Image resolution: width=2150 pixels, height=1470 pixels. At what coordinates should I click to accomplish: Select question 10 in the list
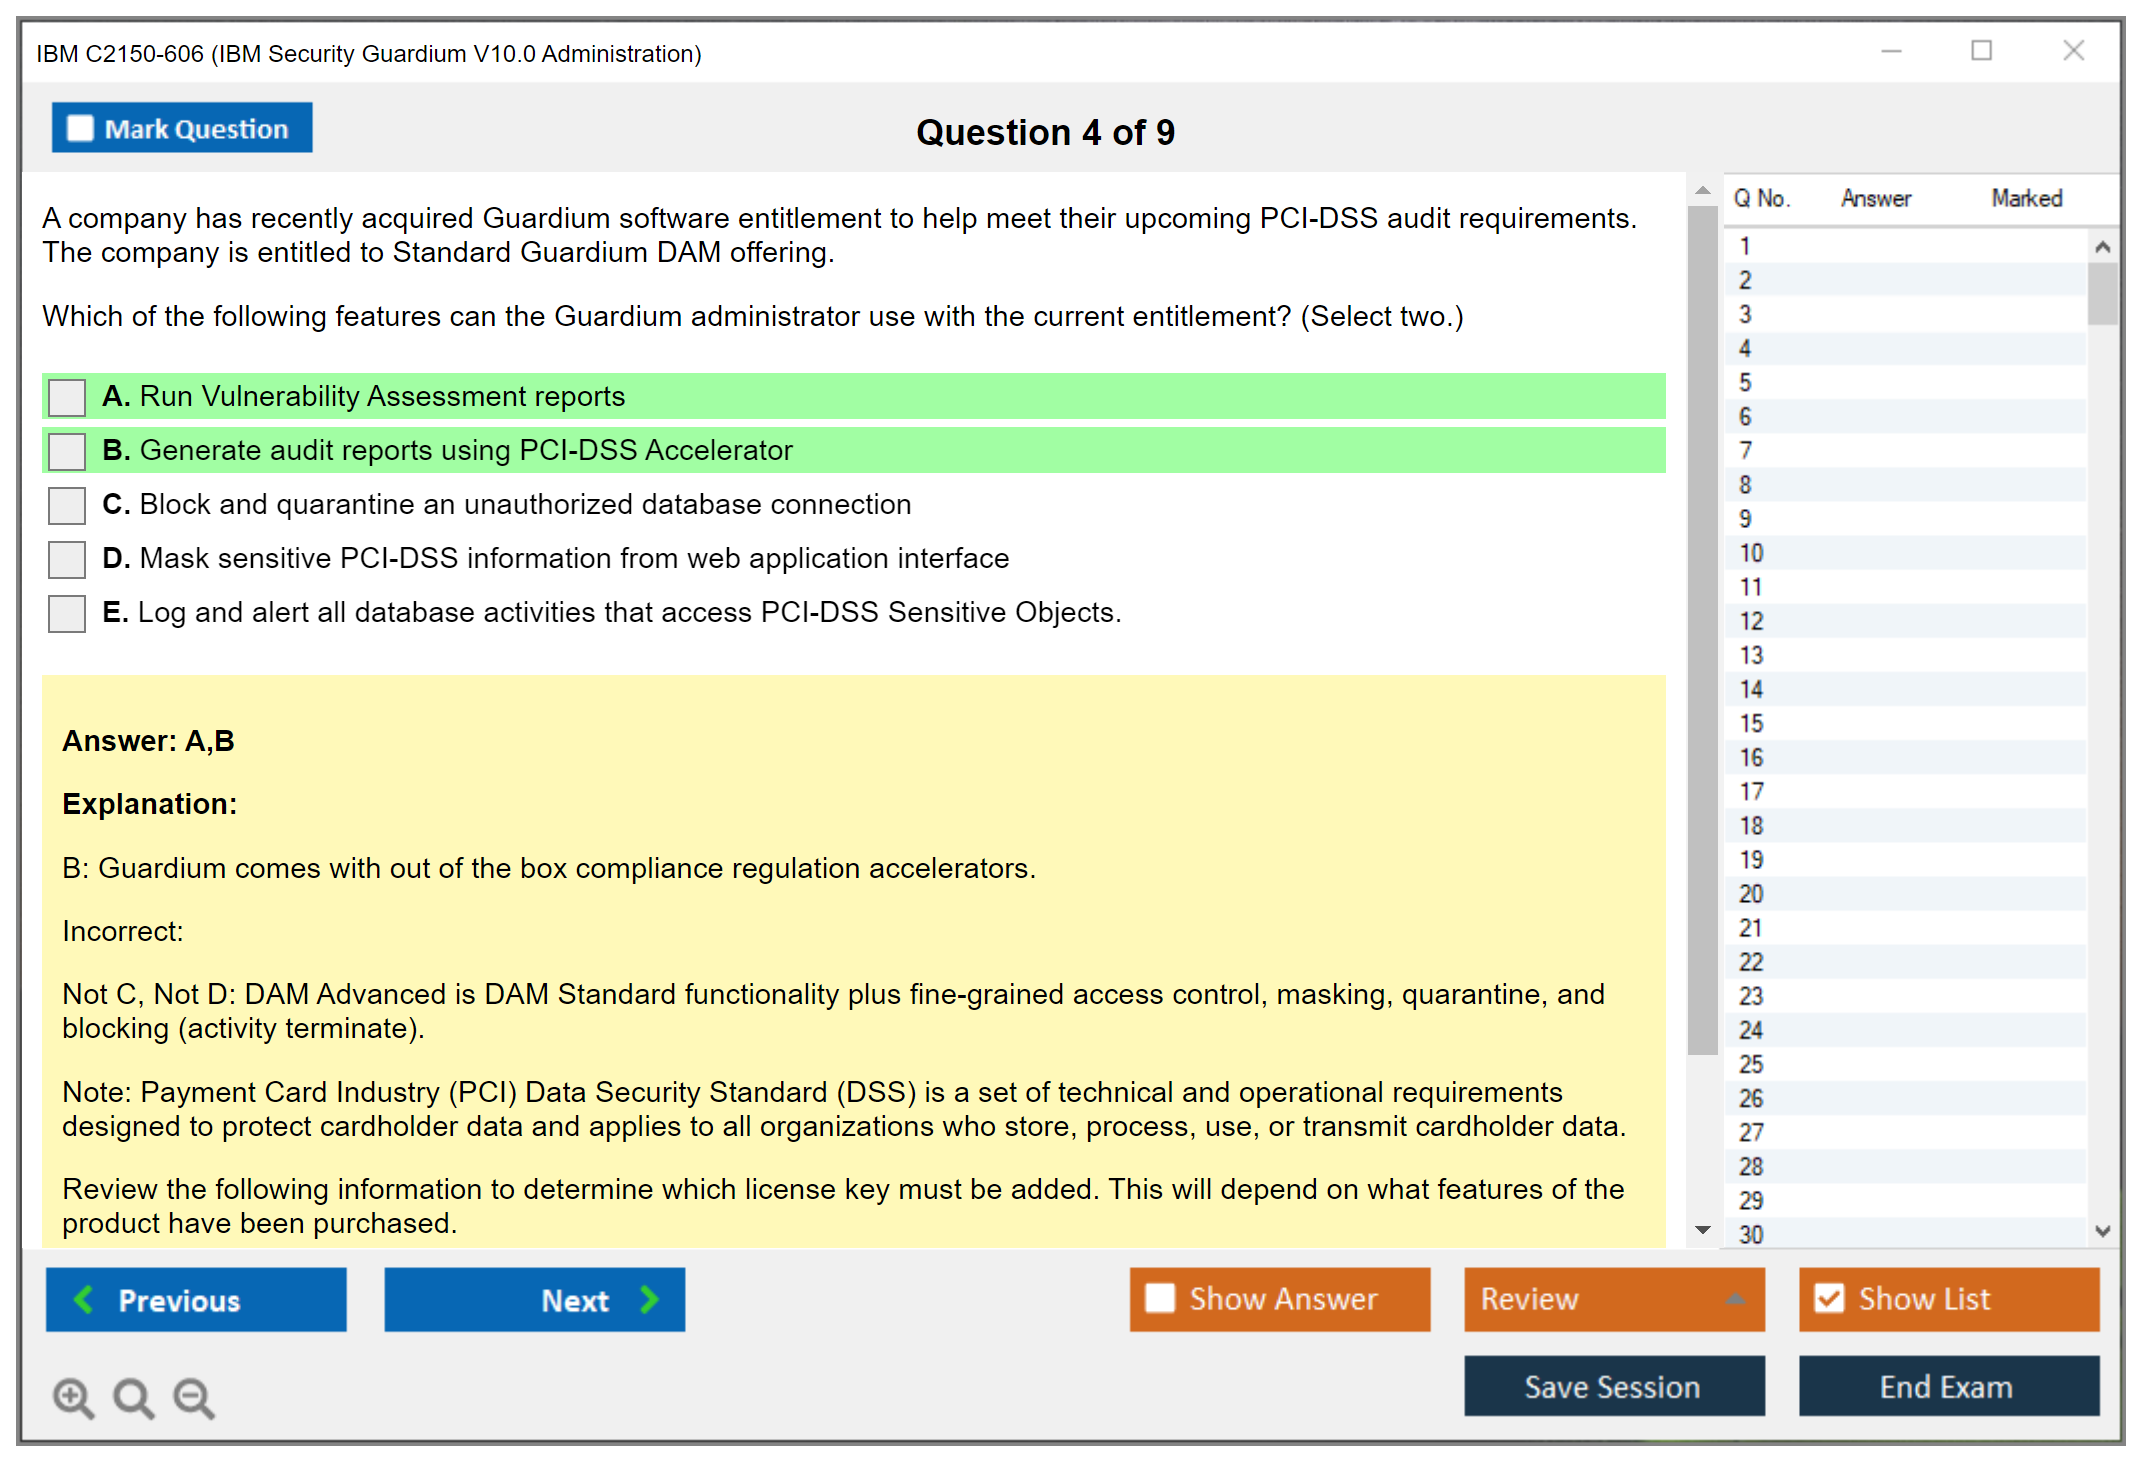[x=1751, y=553]
